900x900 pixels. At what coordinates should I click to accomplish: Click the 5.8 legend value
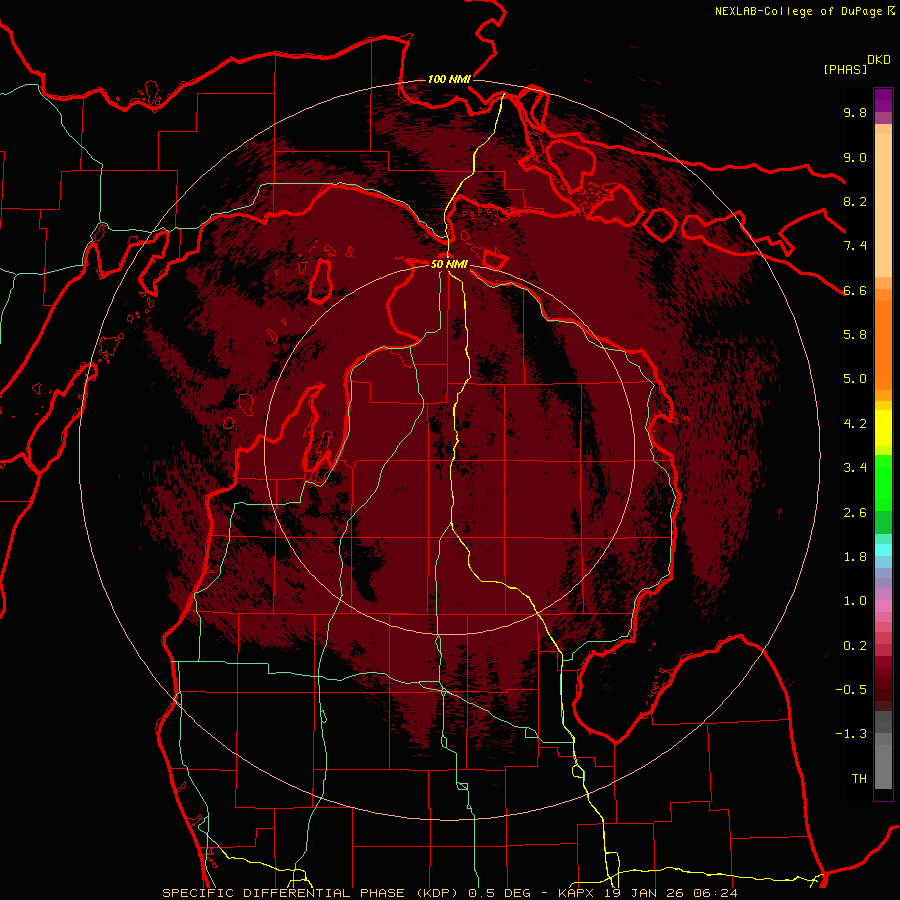coord(855,335)
